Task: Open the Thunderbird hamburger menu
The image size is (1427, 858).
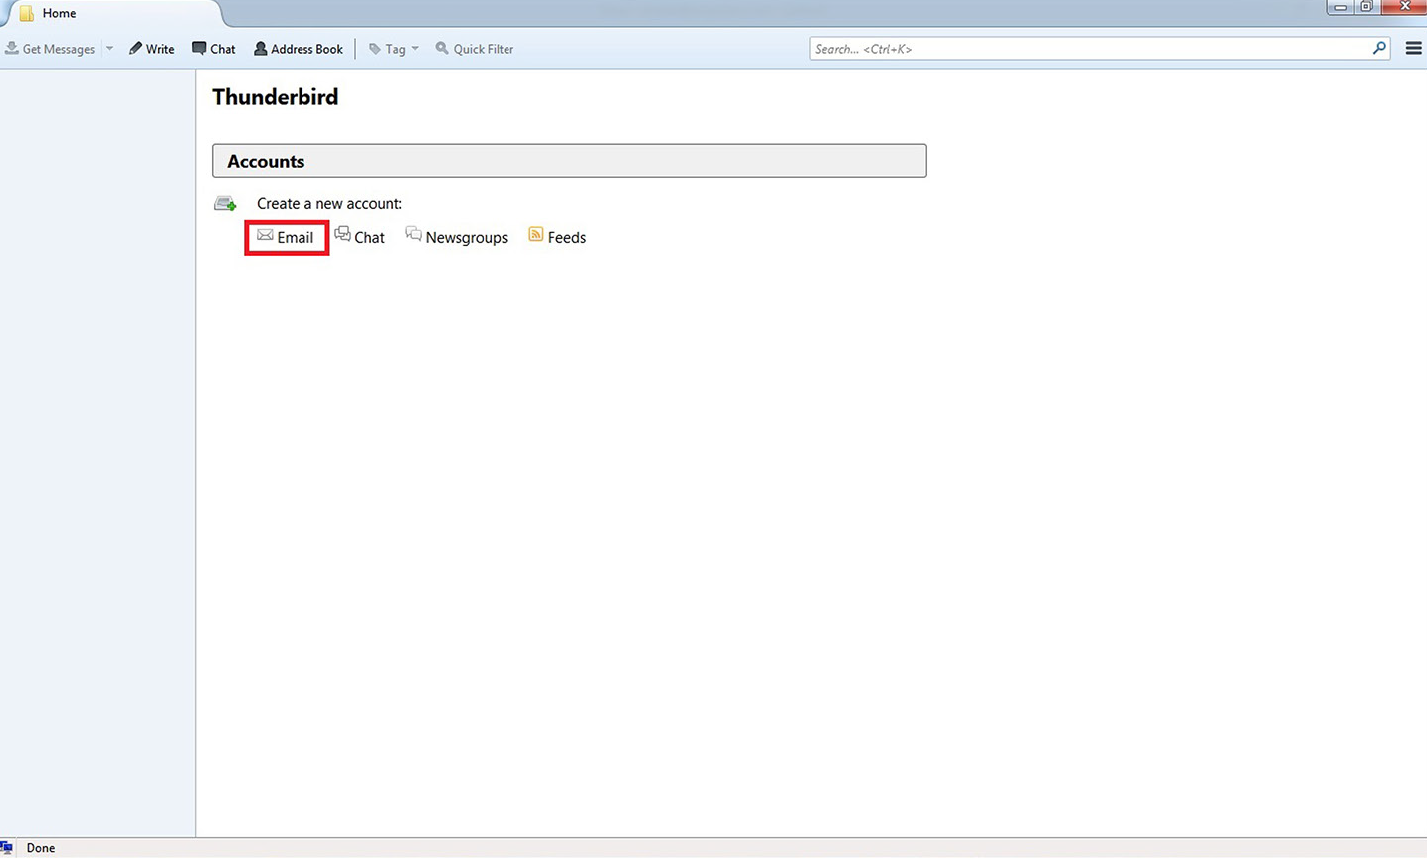Action: tap(1413, 48)
